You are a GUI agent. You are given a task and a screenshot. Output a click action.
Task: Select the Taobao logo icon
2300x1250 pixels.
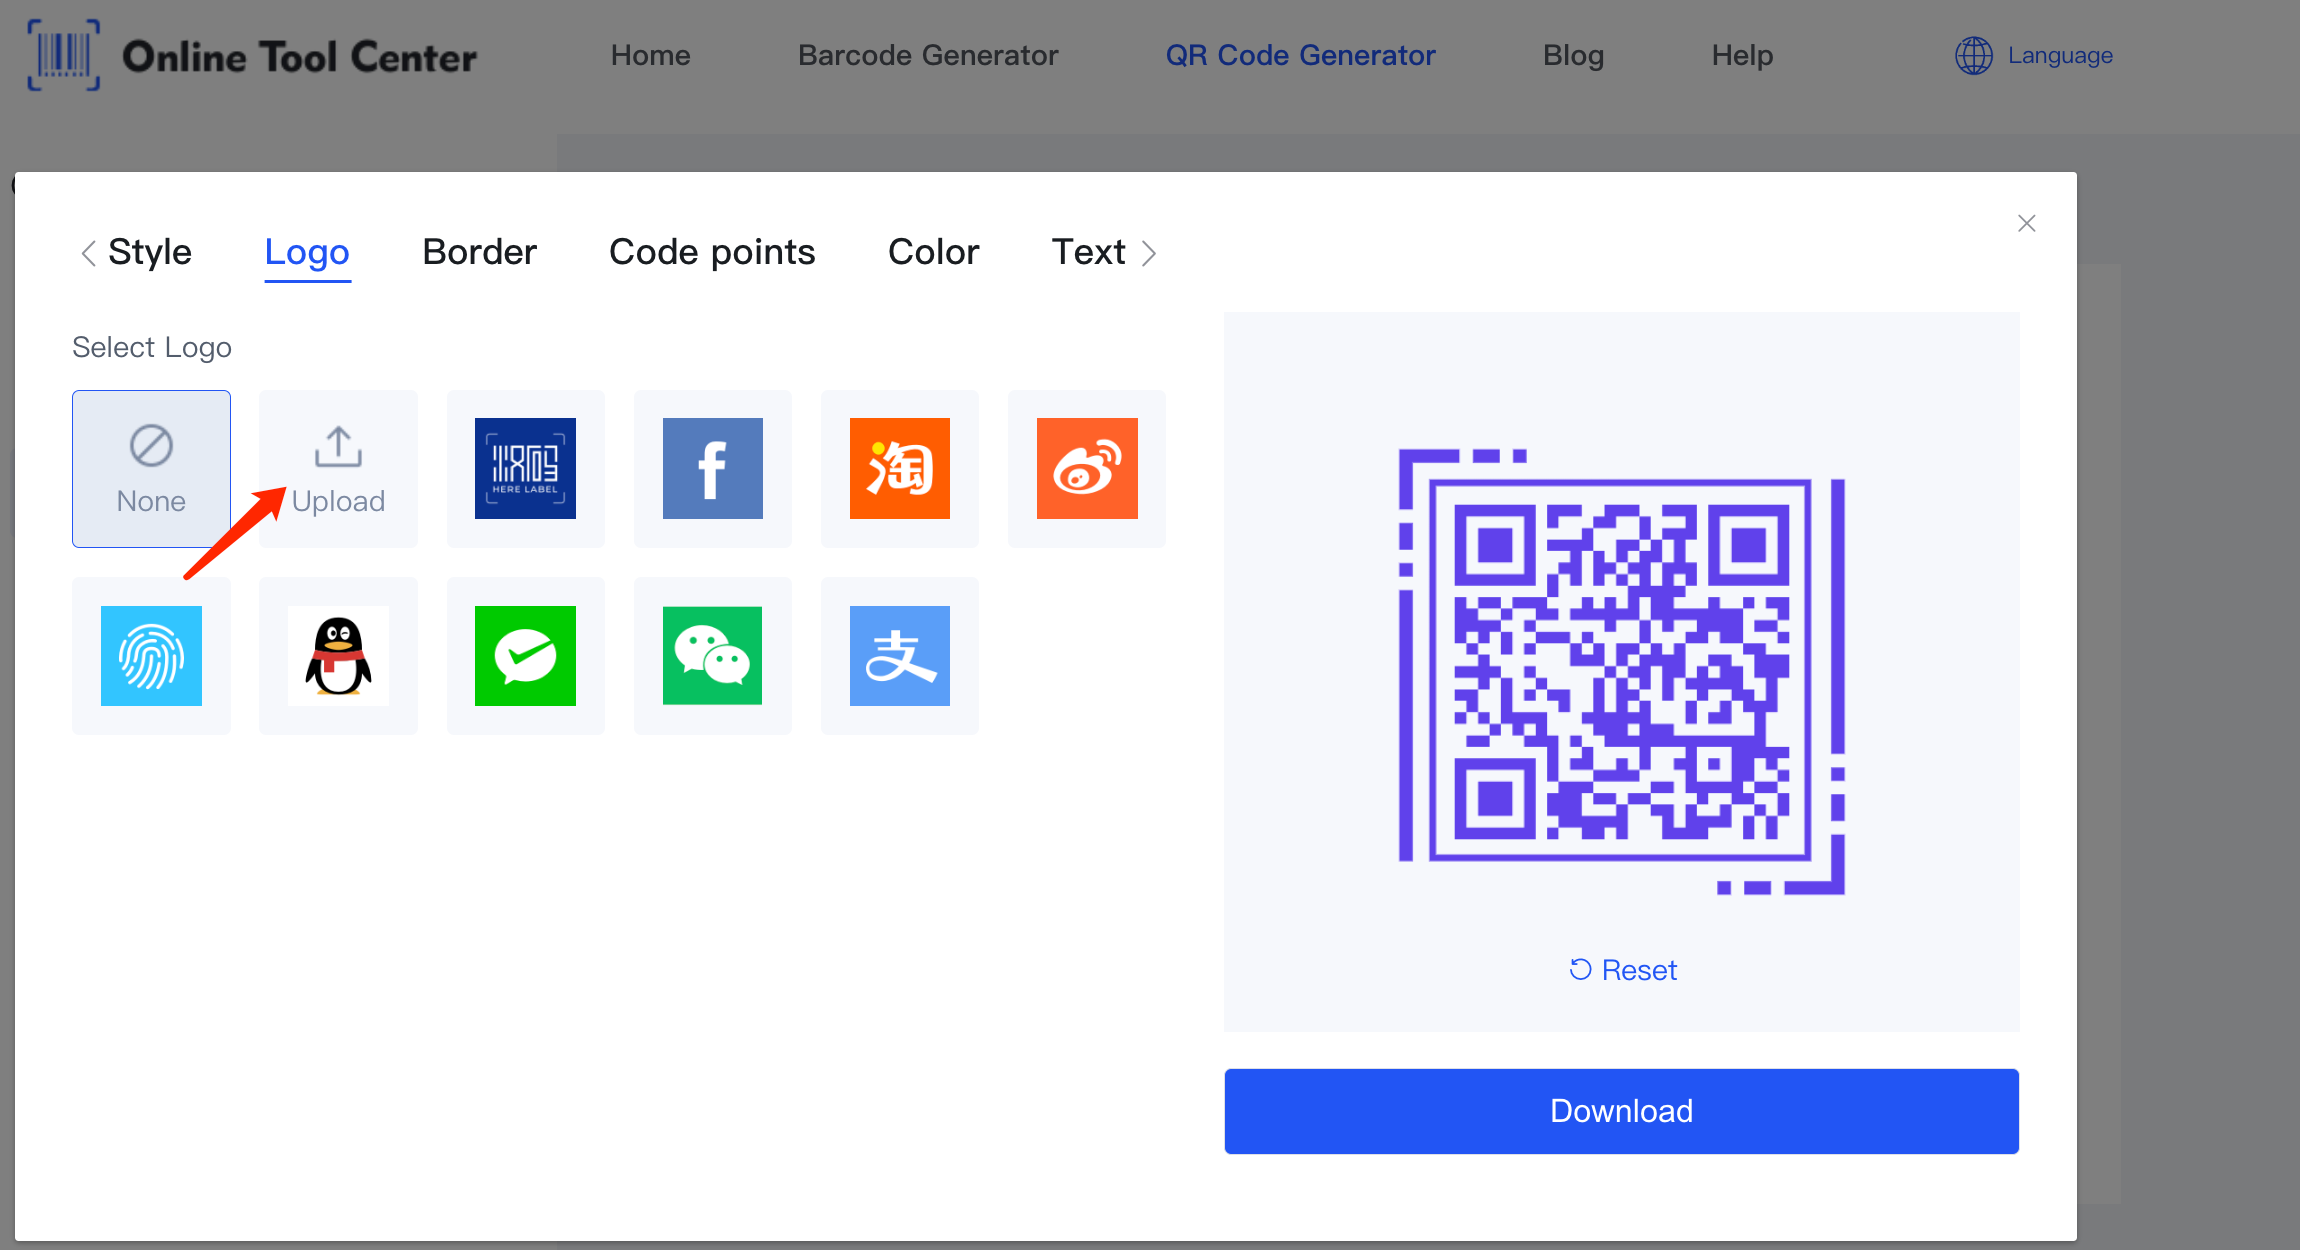tap(900, 466)
